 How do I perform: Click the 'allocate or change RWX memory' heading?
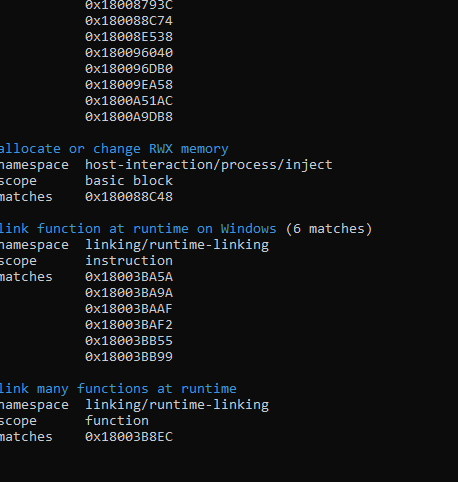click(x=114, y=149)
